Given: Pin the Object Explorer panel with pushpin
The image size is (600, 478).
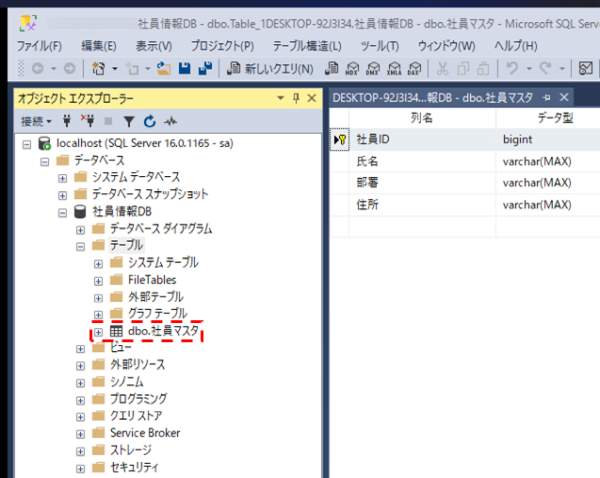Looking at the screenshot, I should click(296, 98).
